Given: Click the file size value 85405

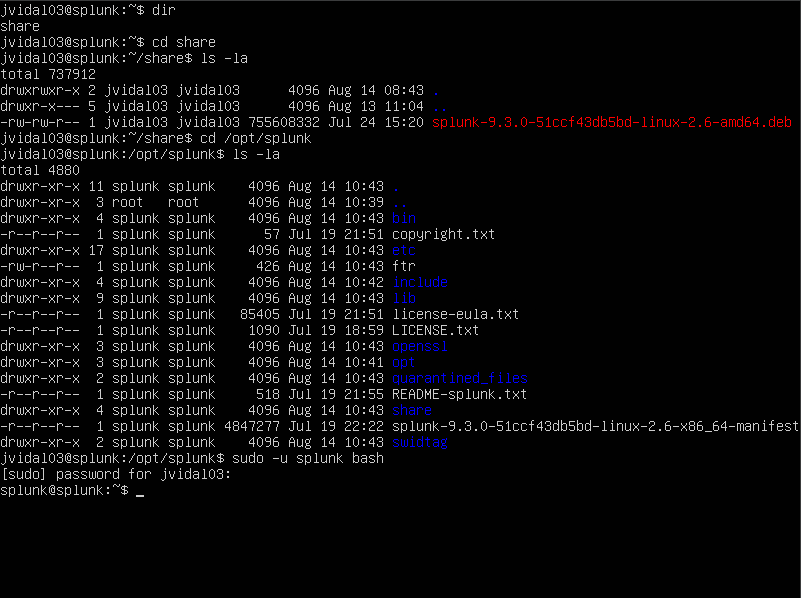Looking at the screenshot, I should click(260, 315).
